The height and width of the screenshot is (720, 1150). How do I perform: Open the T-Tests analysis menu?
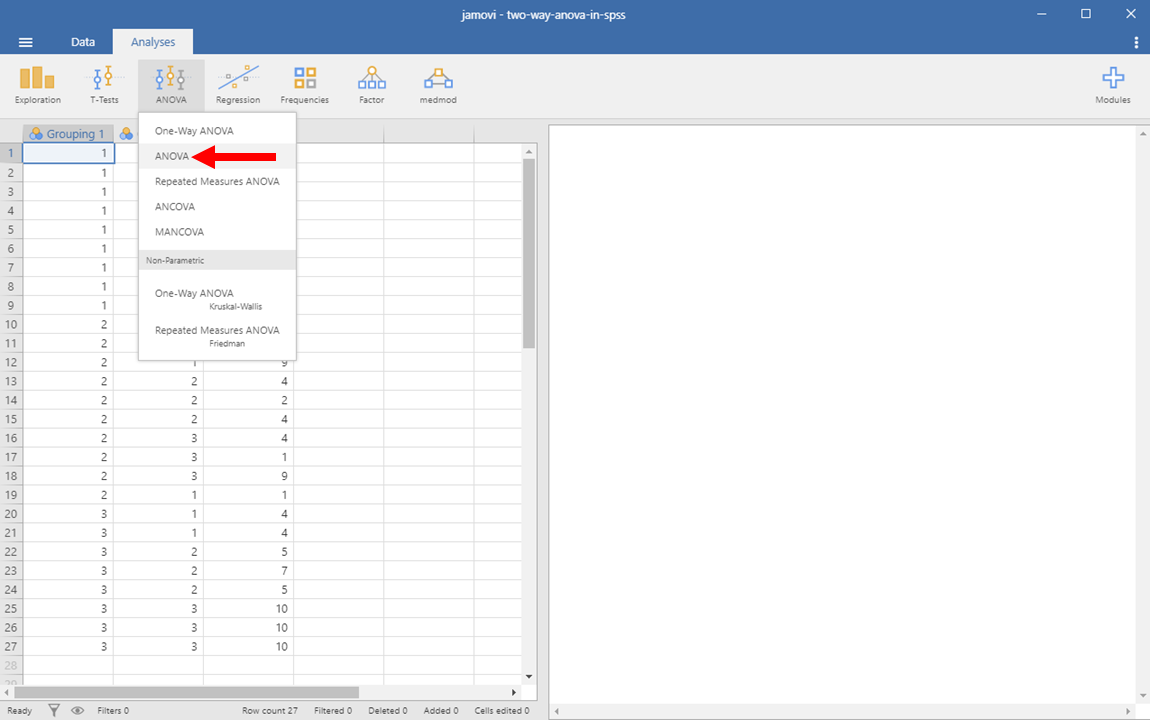[104, 84]
